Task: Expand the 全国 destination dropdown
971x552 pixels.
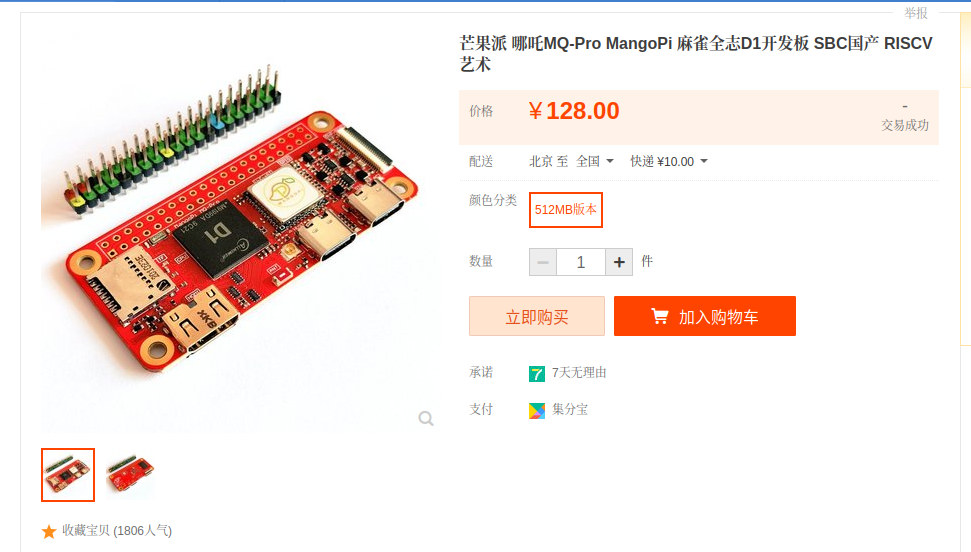Action: tap(594, 162)
